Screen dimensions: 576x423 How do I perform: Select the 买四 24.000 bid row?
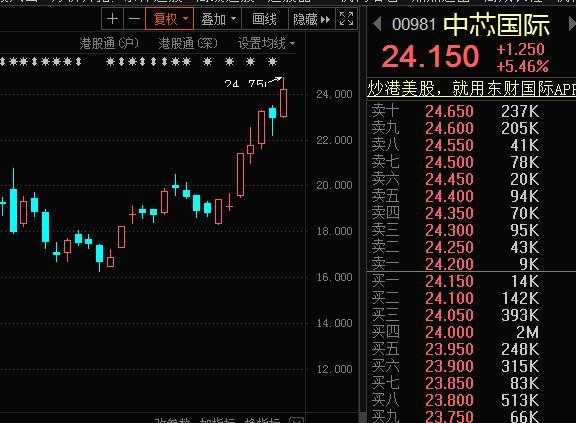point(456,332)
